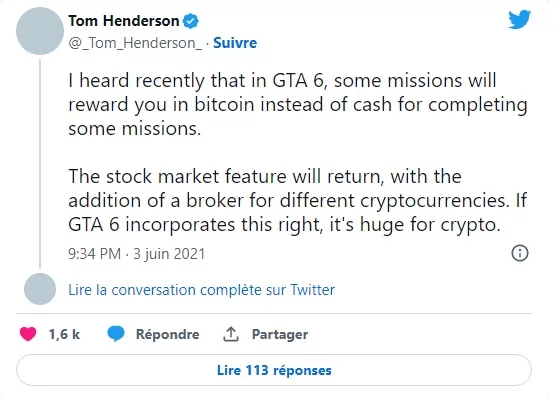554x396 pixels.
Task: Click the first paragraph about GTA 6 missions
Action: click(298, 105)
